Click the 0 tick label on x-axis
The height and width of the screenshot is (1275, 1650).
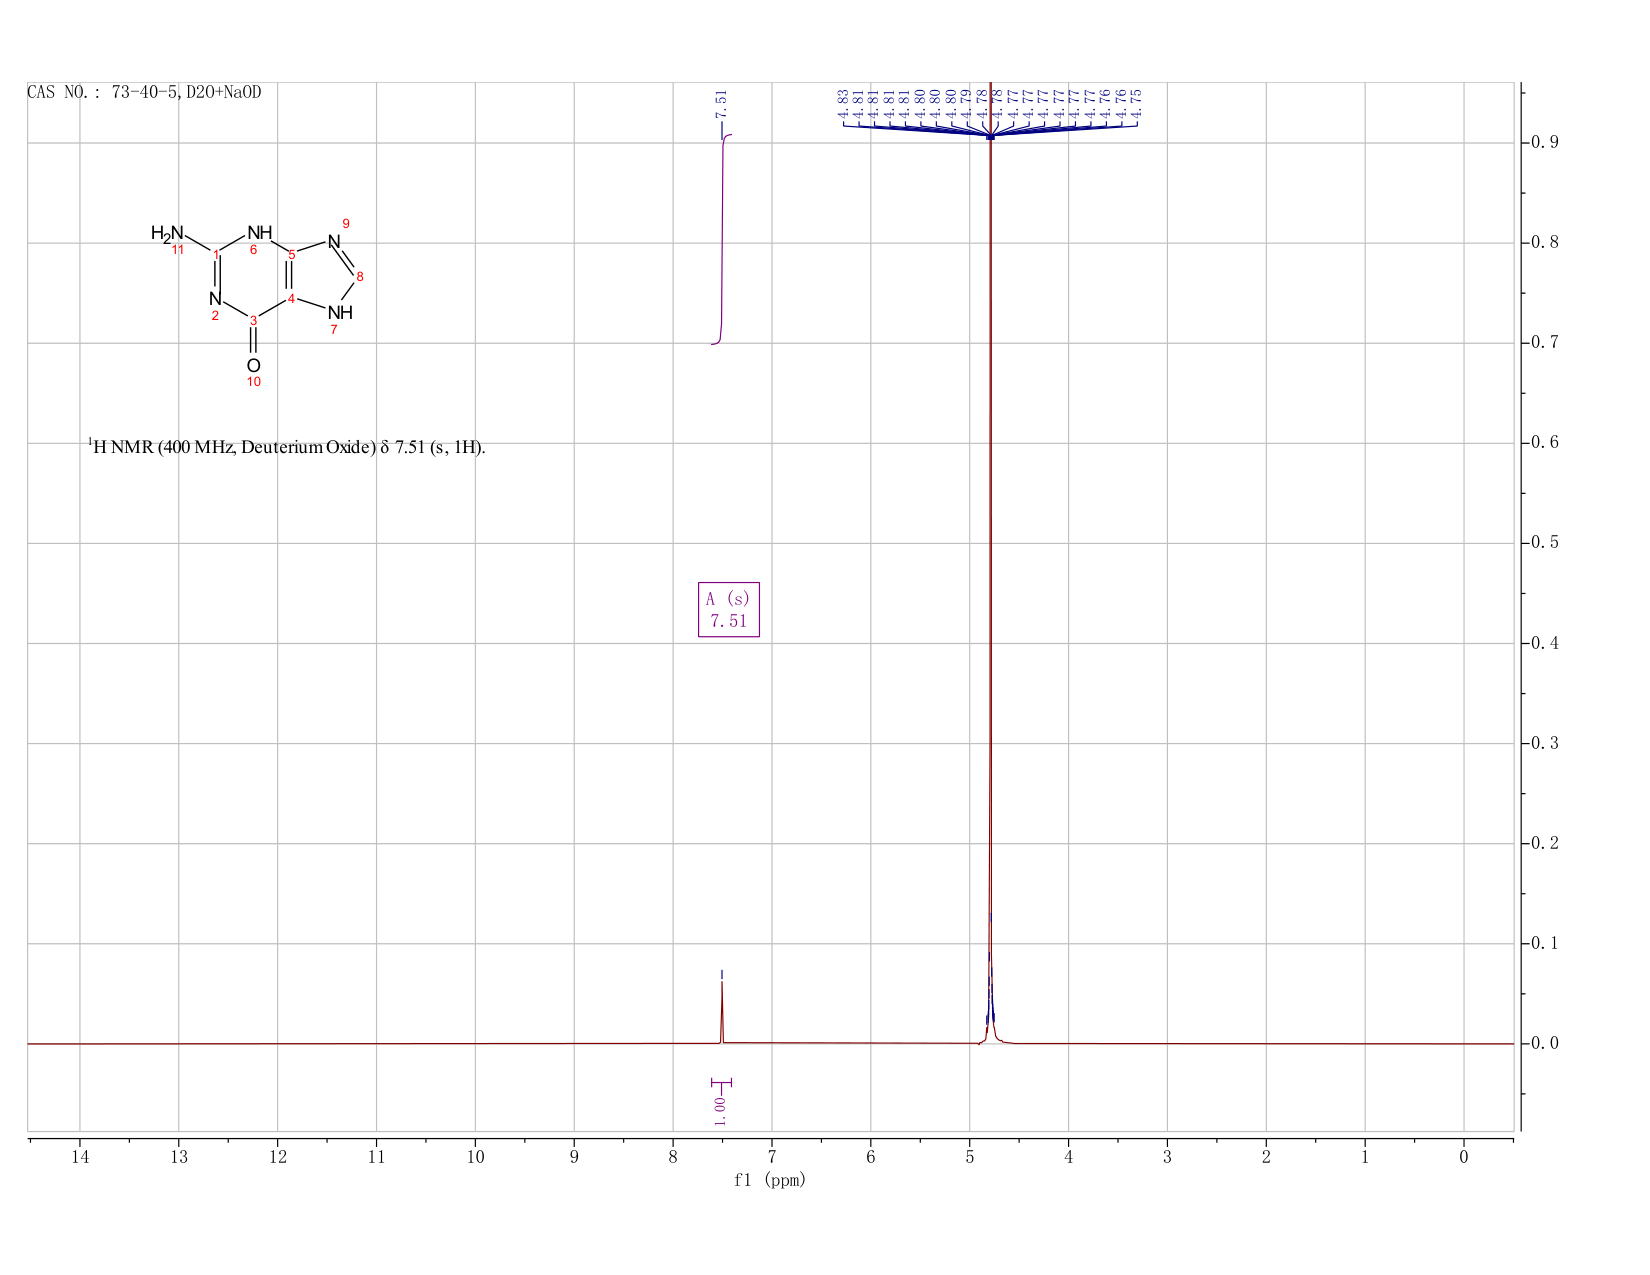click(x=1464, y=1157)
